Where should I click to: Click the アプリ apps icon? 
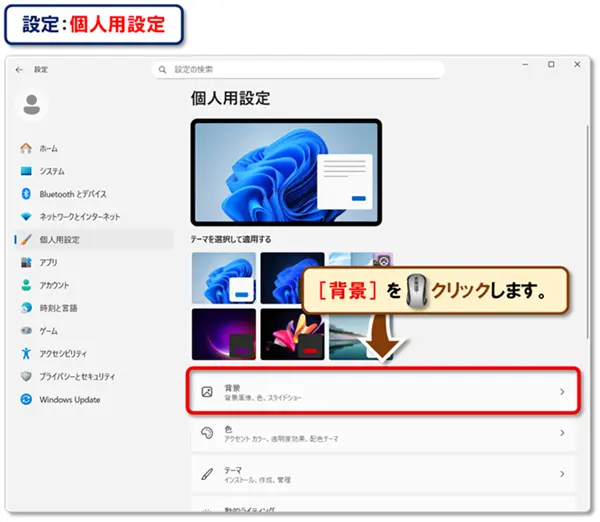pos(26,263)
